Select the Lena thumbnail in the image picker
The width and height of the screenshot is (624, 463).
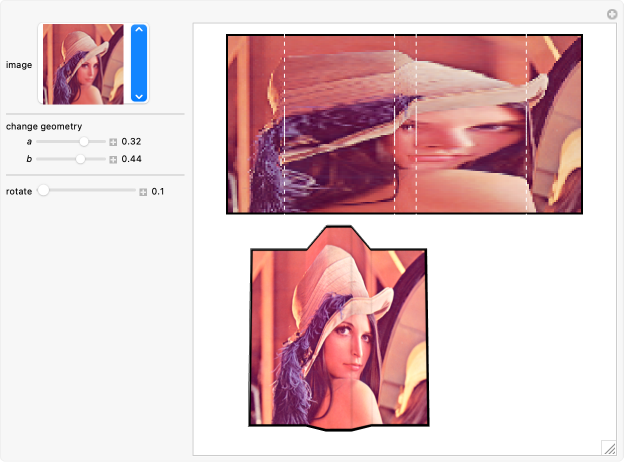82,64
